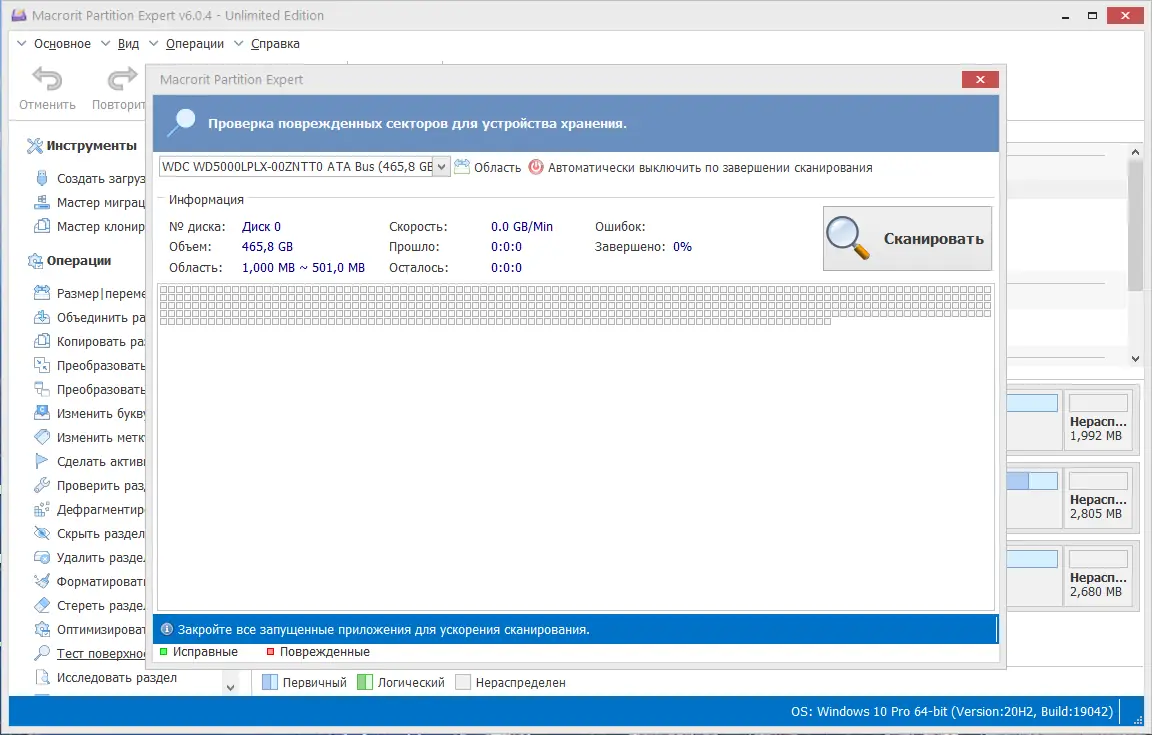Screen dimensions: 1152x735
Task: Click the Удалить раздел icon
Action: click(x=42, y=557)
